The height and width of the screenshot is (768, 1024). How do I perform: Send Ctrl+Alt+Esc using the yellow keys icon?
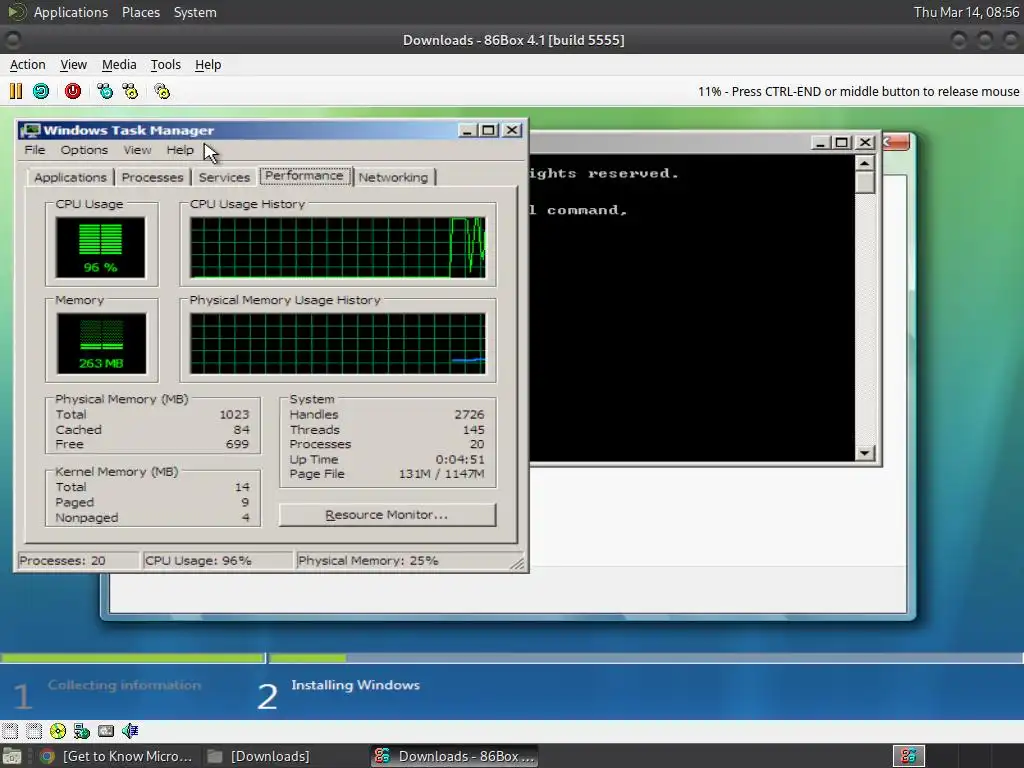pyautogui.click(x=130, y=91)
